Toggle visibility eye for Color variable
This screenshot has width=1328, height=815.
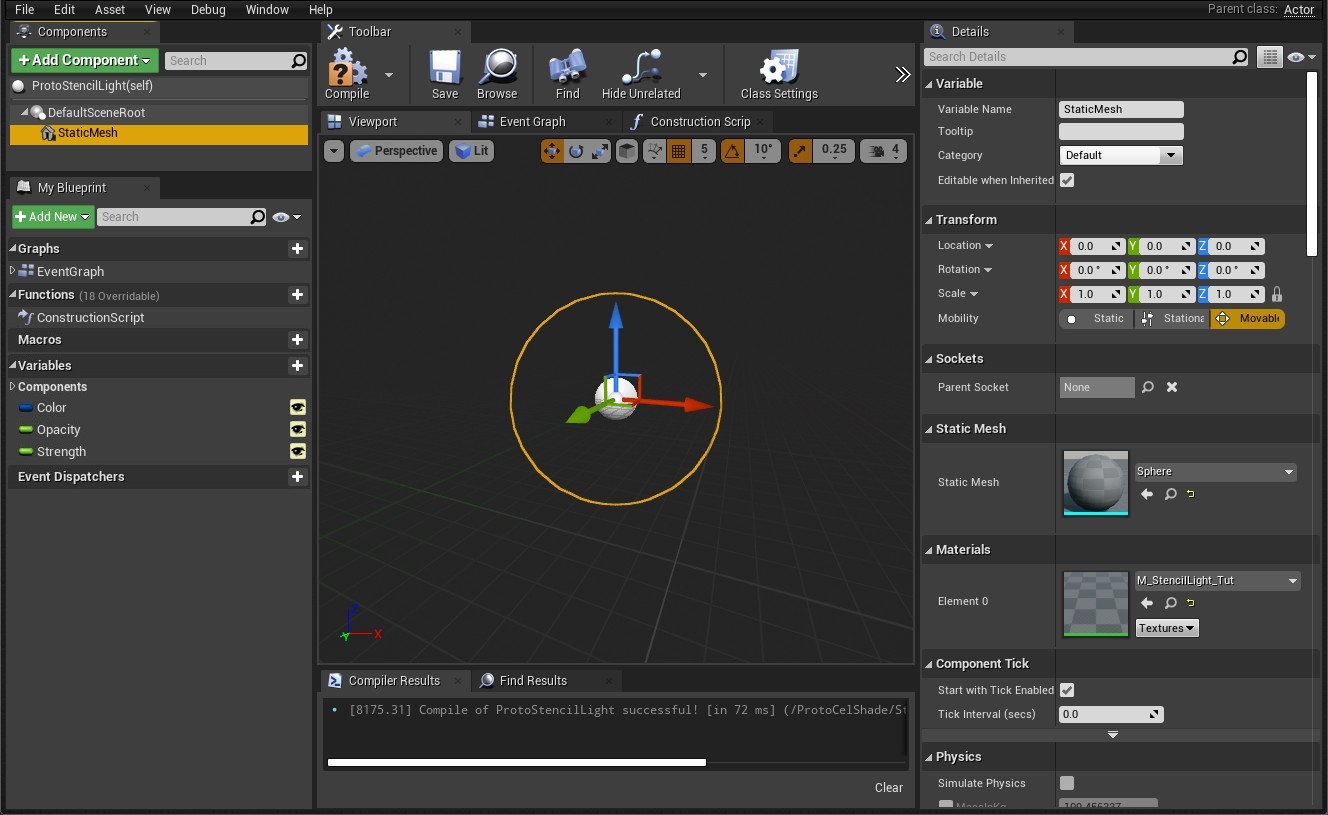coord(297,407)
